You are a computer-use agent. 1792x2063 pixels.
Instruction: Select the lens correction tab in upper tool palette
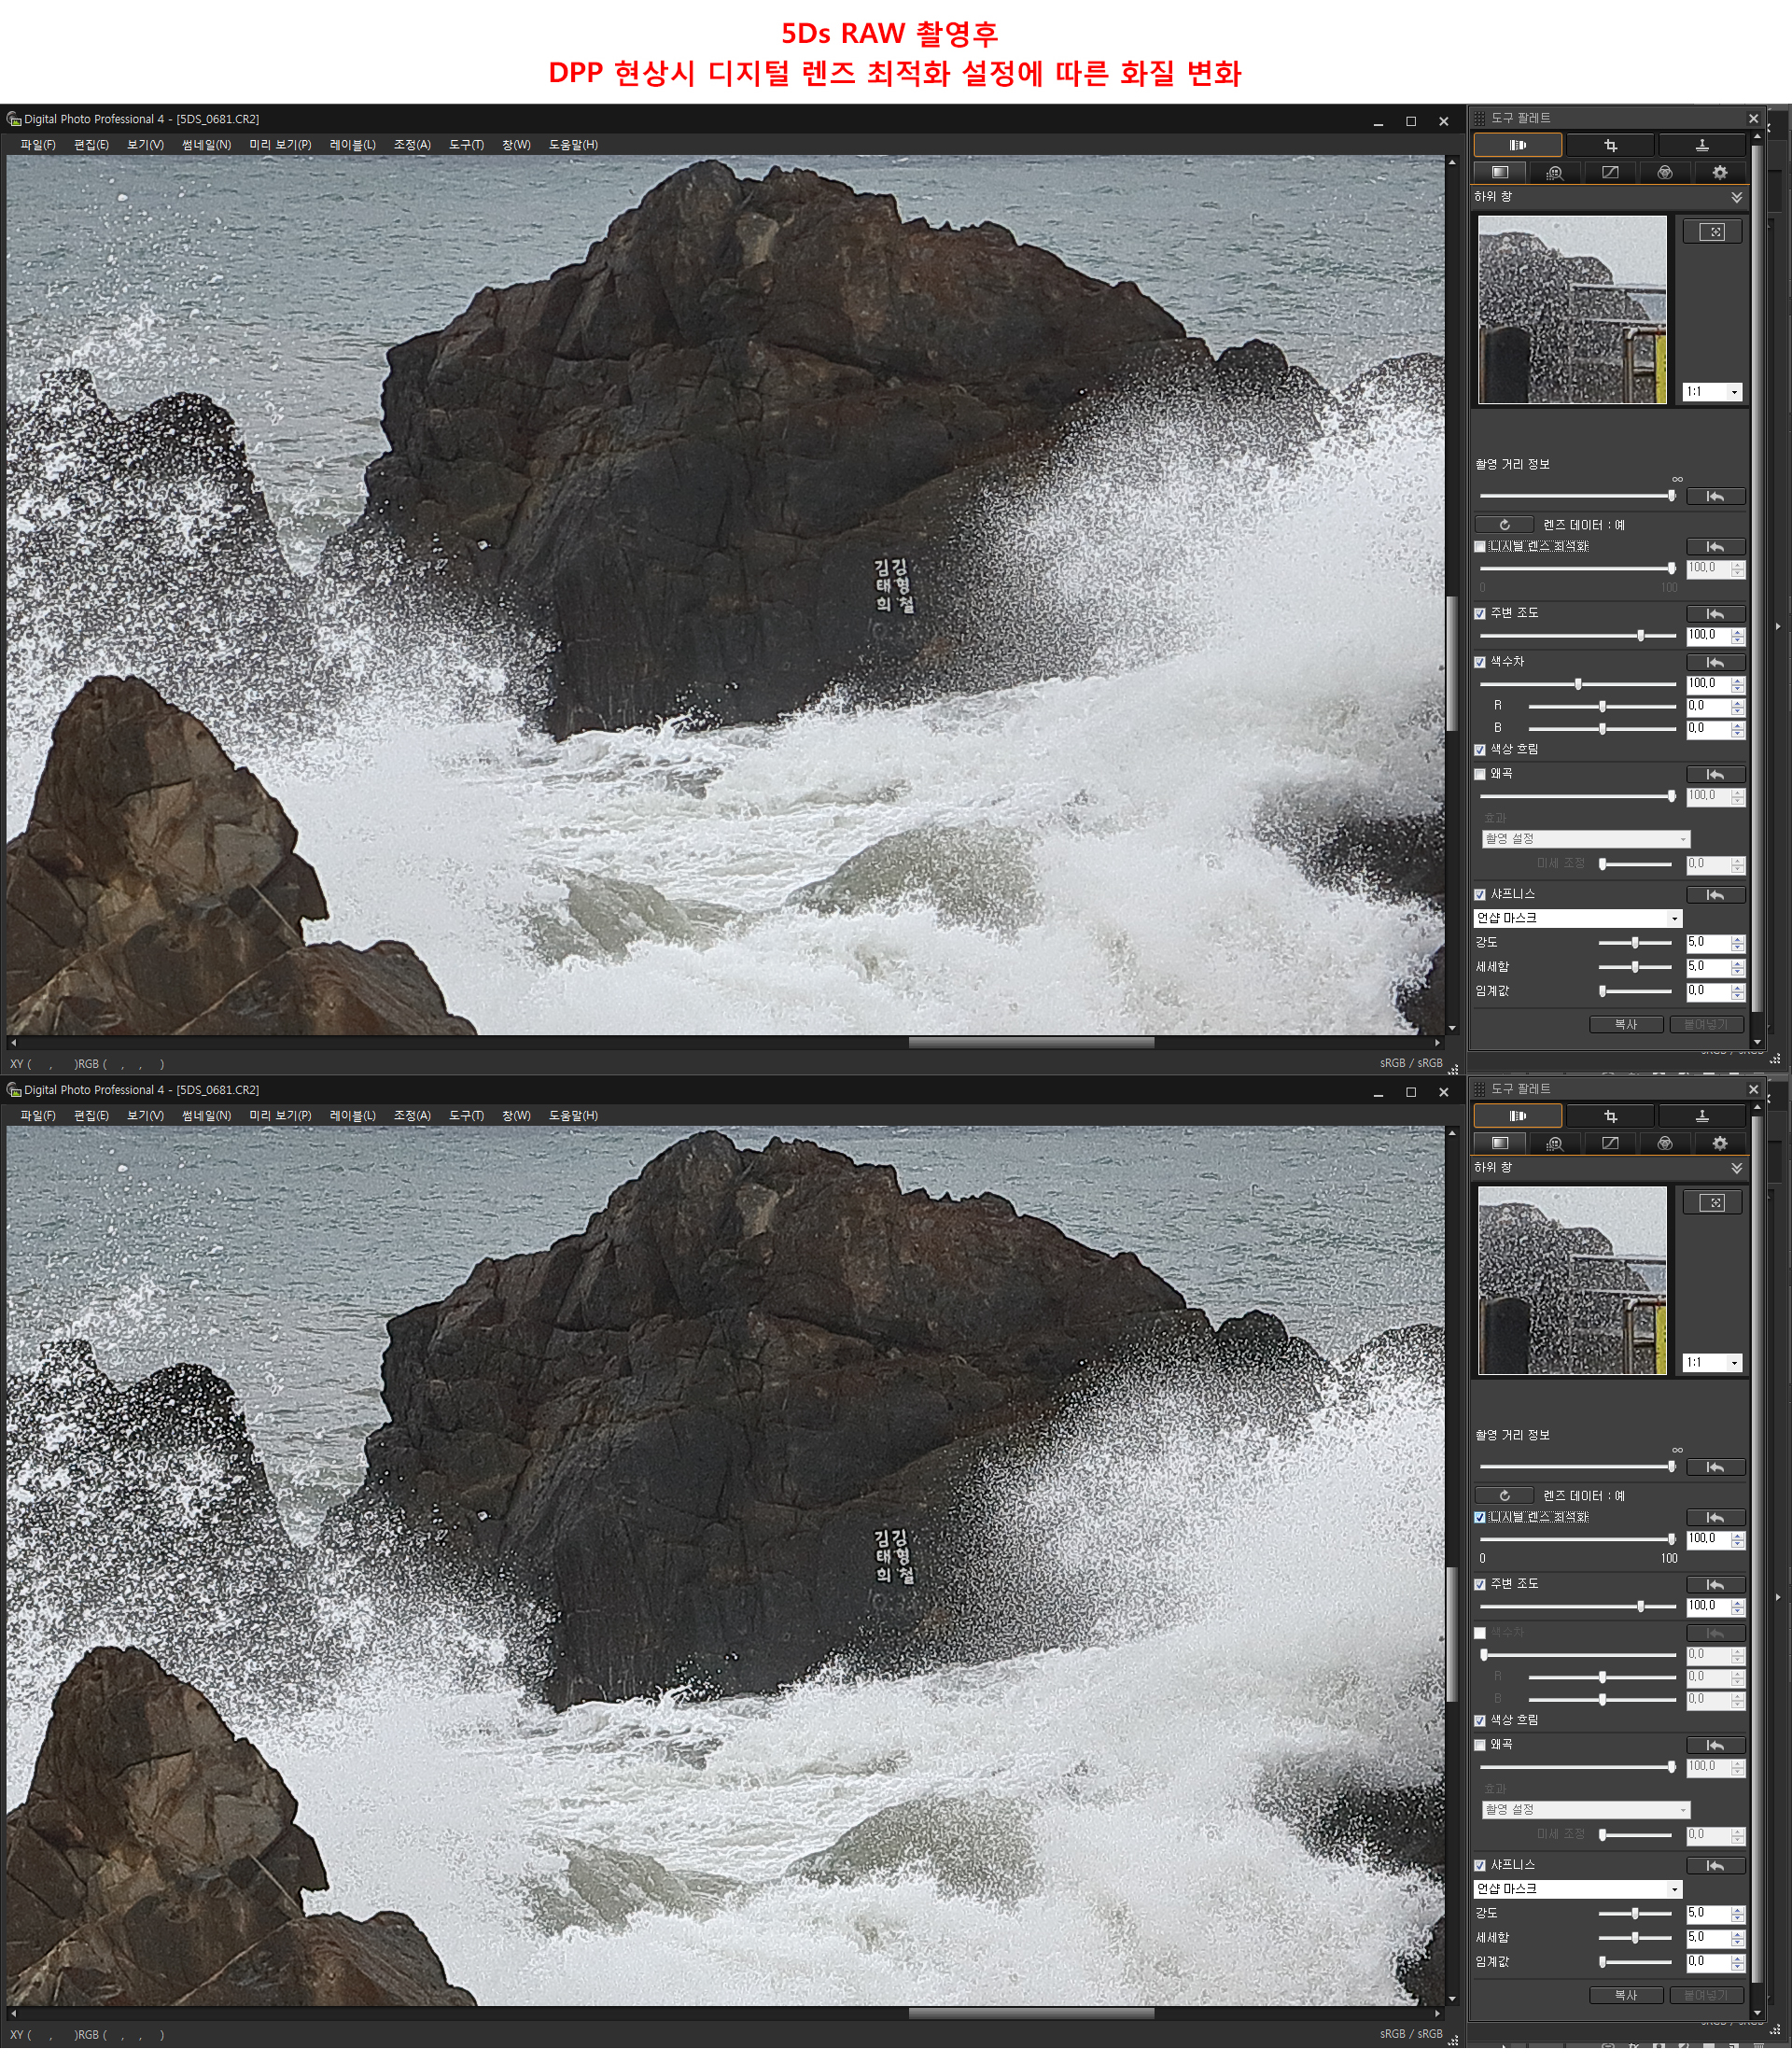pos(1516,146)
